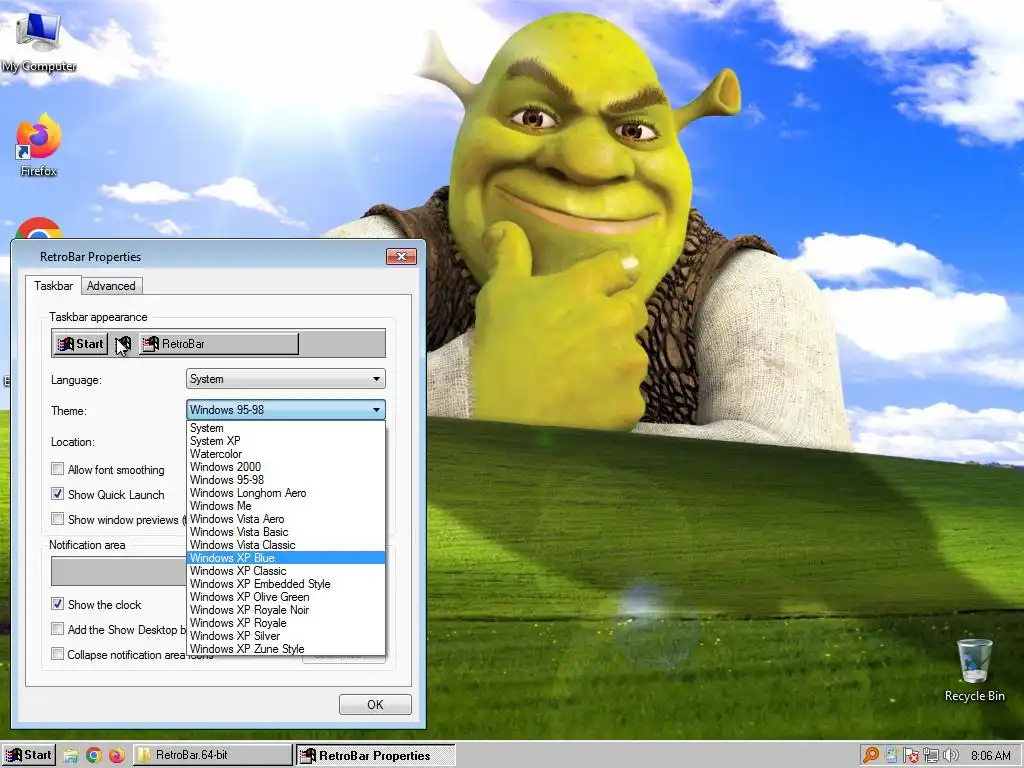The width and height of the screenshot is (1024, 768).
Task: Select Windows Vista Basic theme
Action: tap(286, 532)
